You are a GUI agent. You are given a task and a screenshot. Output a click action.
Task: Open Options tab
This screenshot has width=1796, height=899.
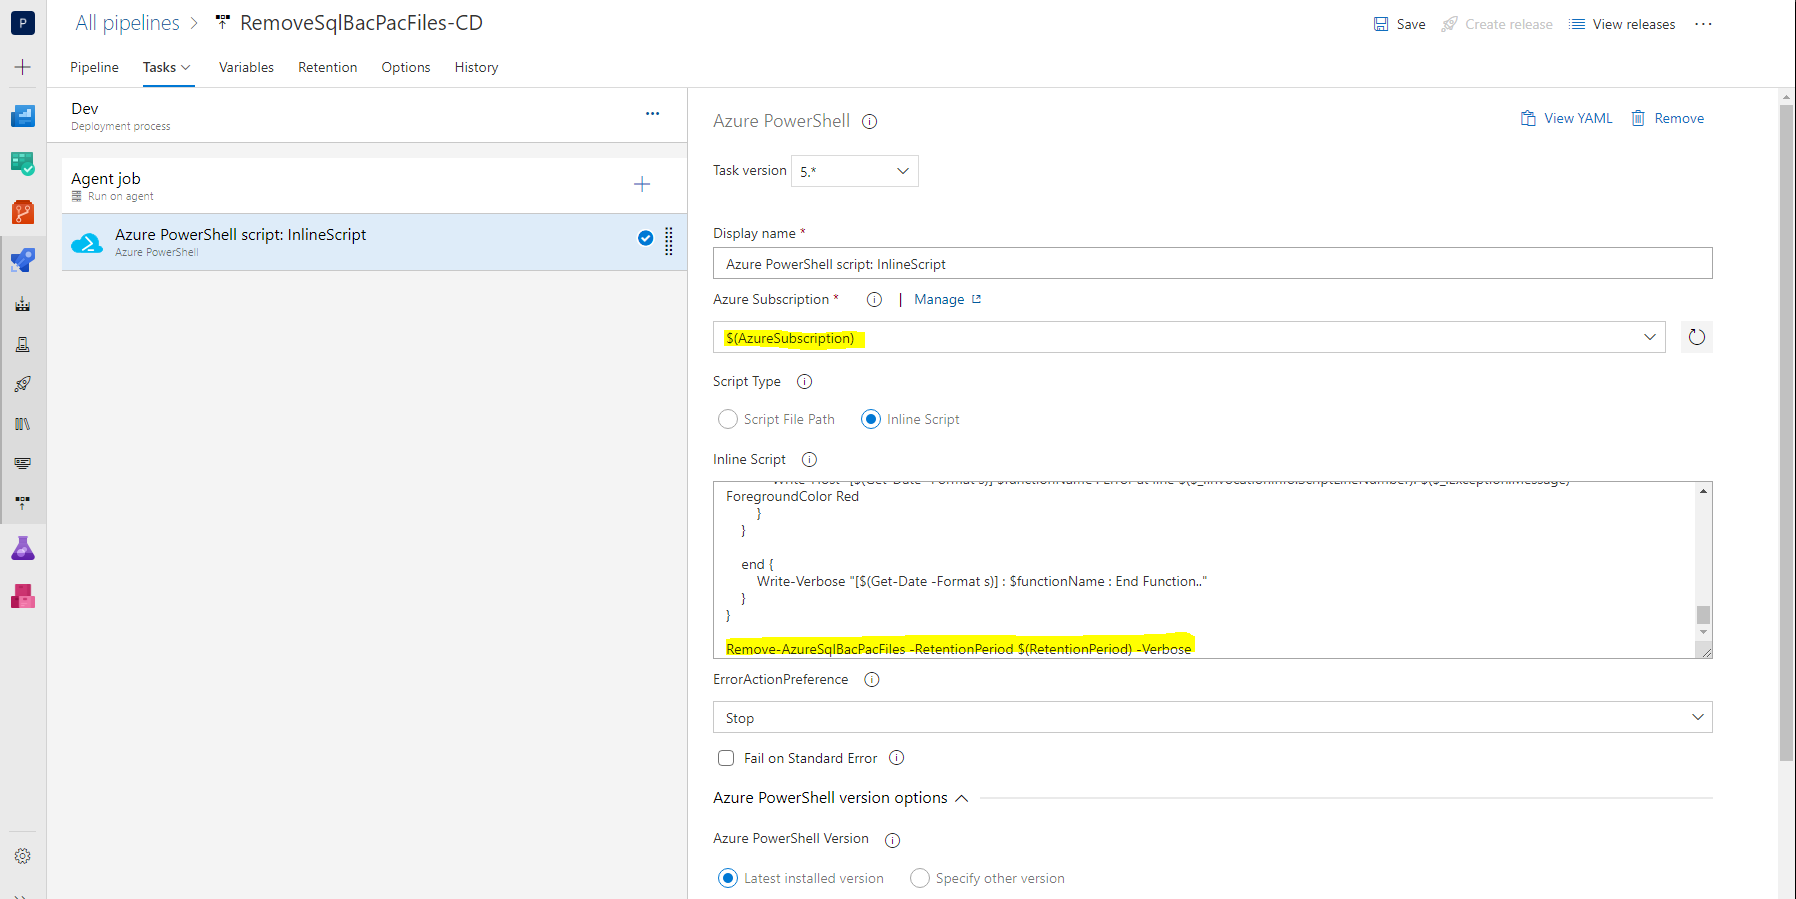(405, 67)
